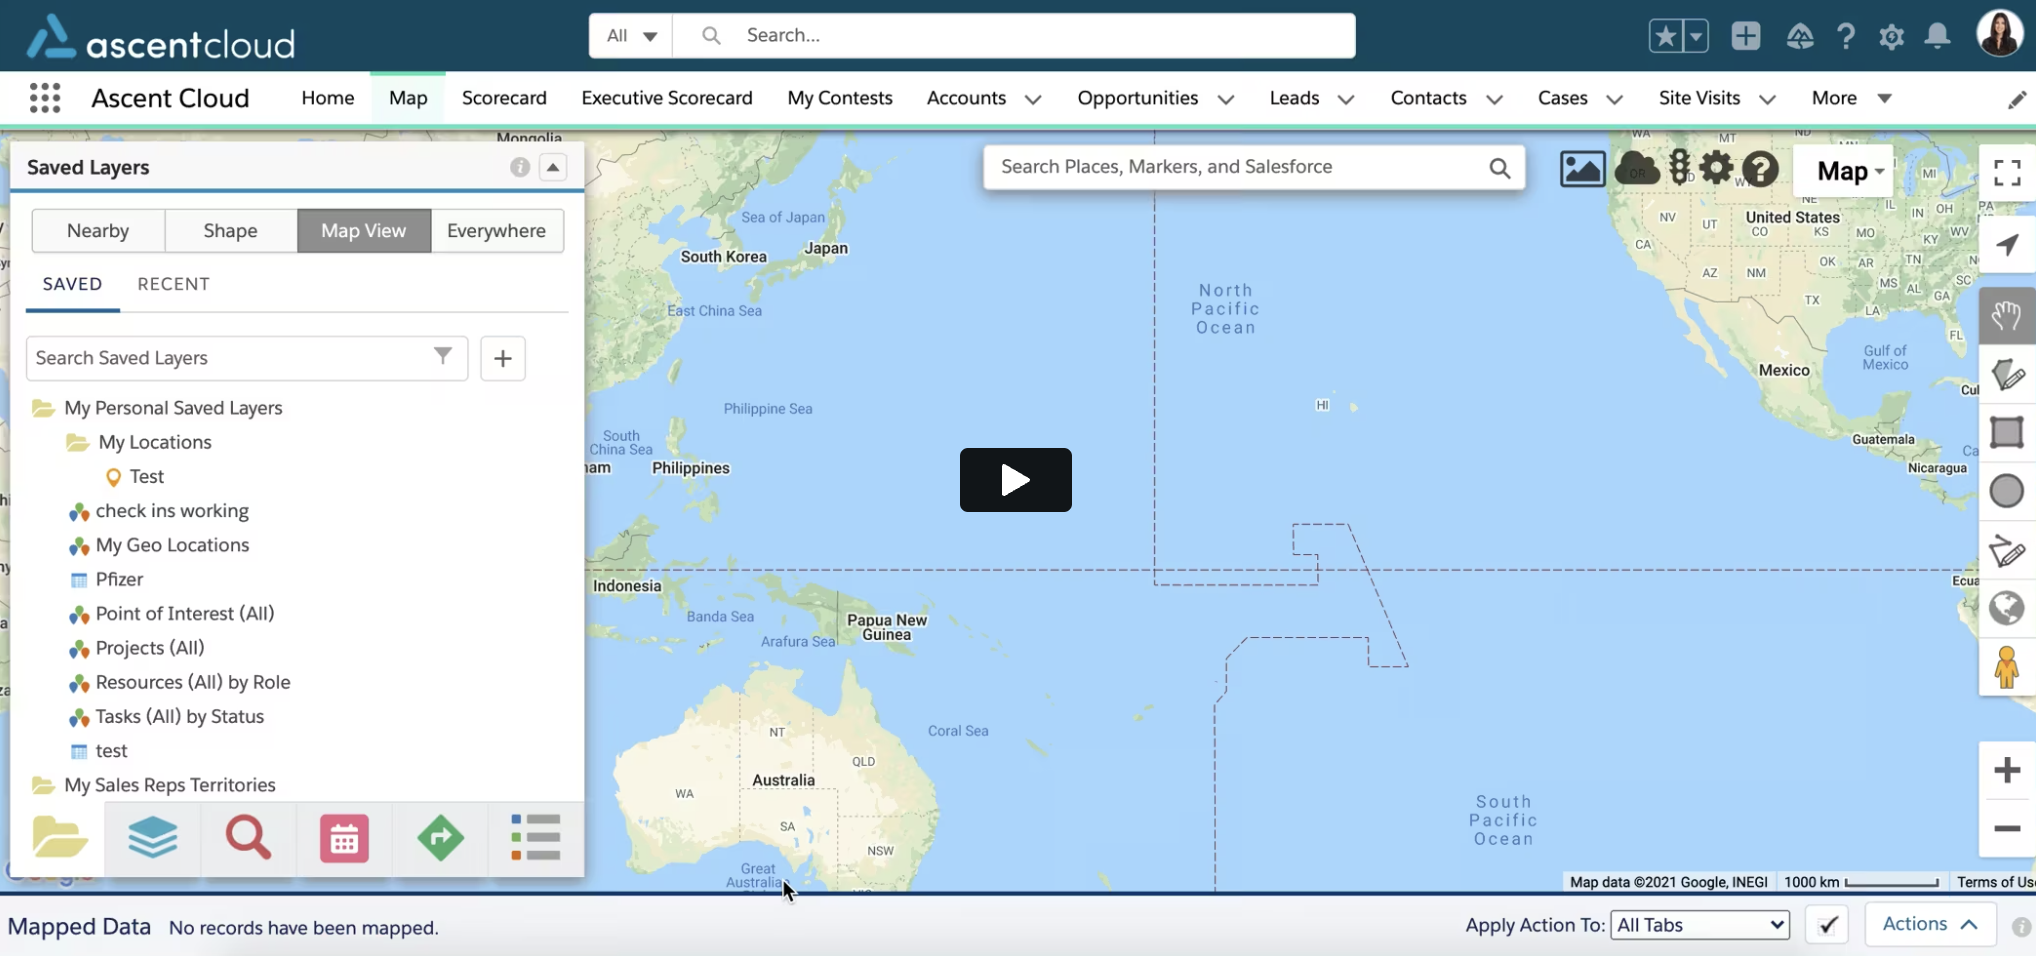Viewport: 2036px width, 956px height.
Task: Click the globe boundary tool
Action: tap(2007, 608)
